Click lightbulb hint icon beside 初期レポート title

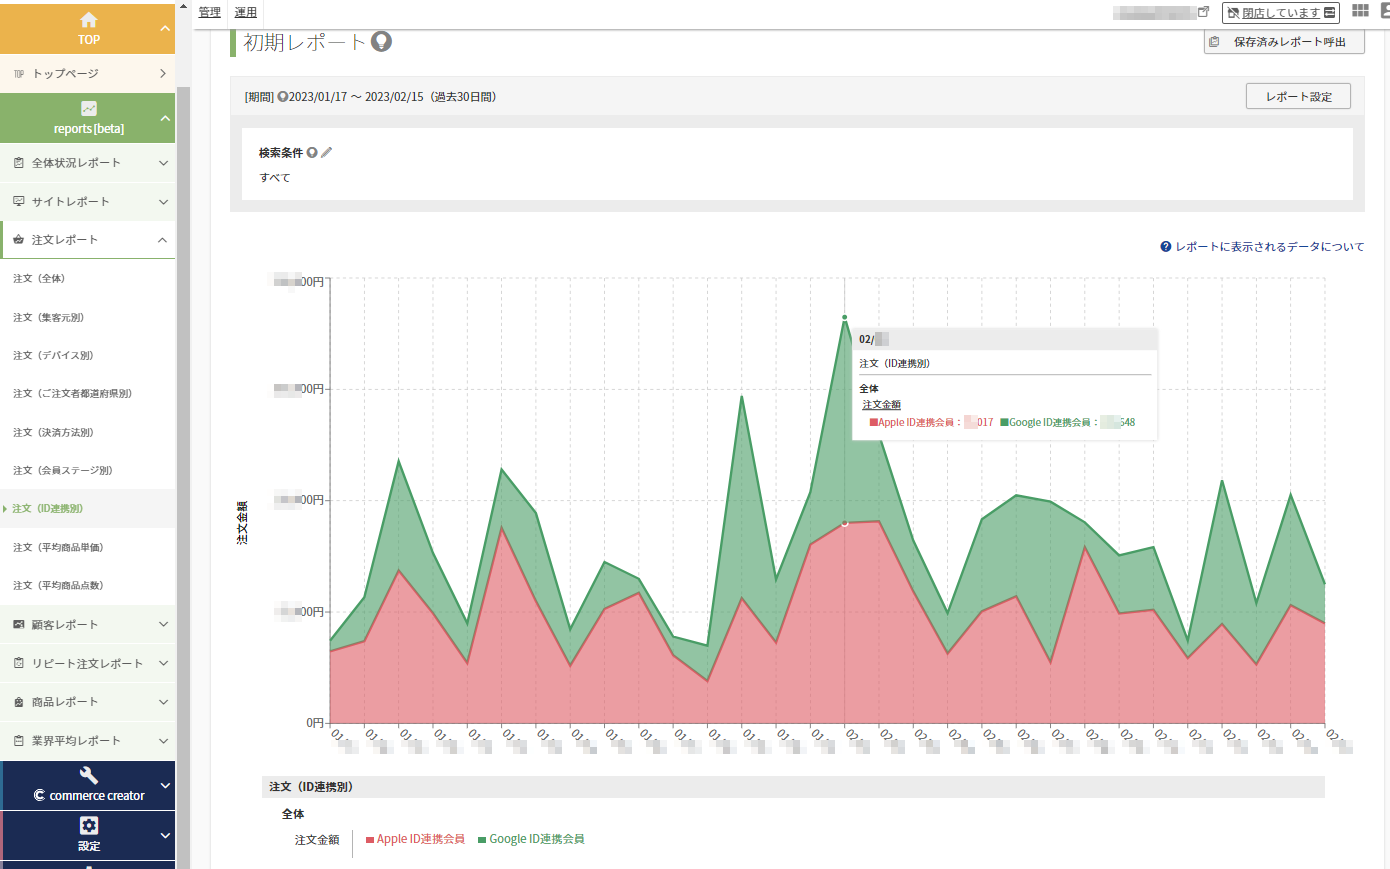click(381, 42)
